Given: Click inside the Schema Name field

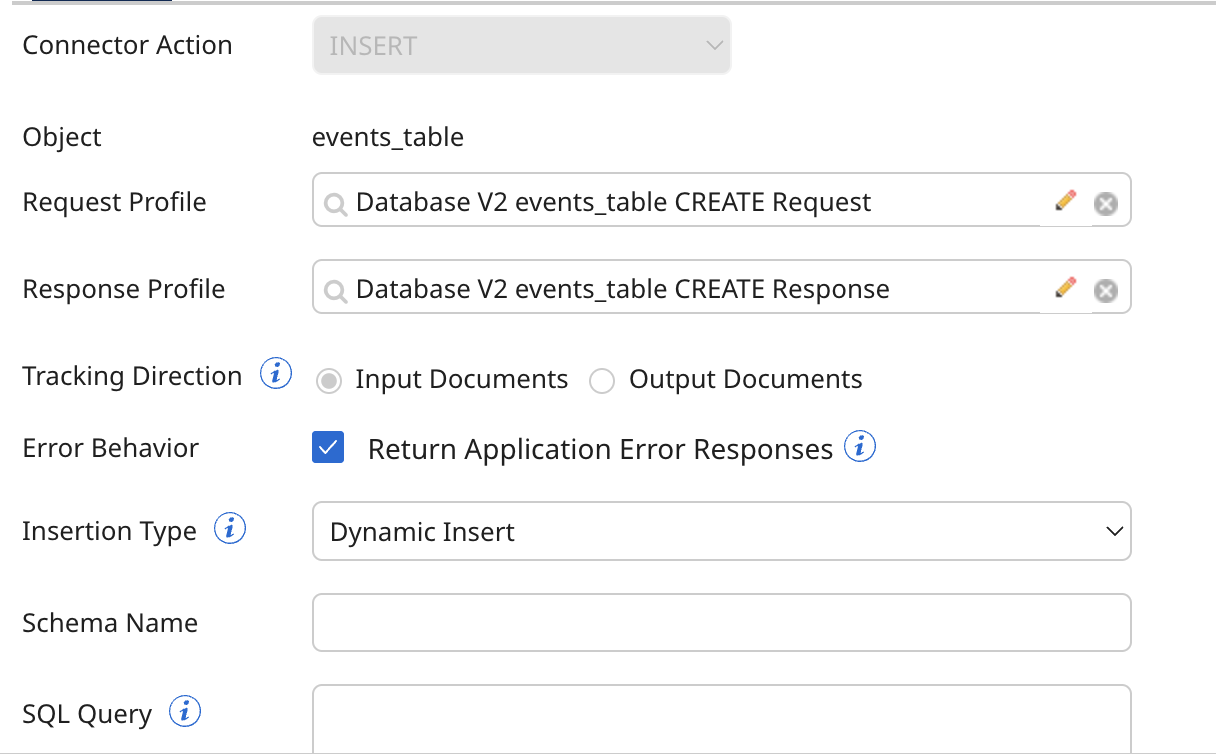Looking at the screenshot, I should 722,622.
